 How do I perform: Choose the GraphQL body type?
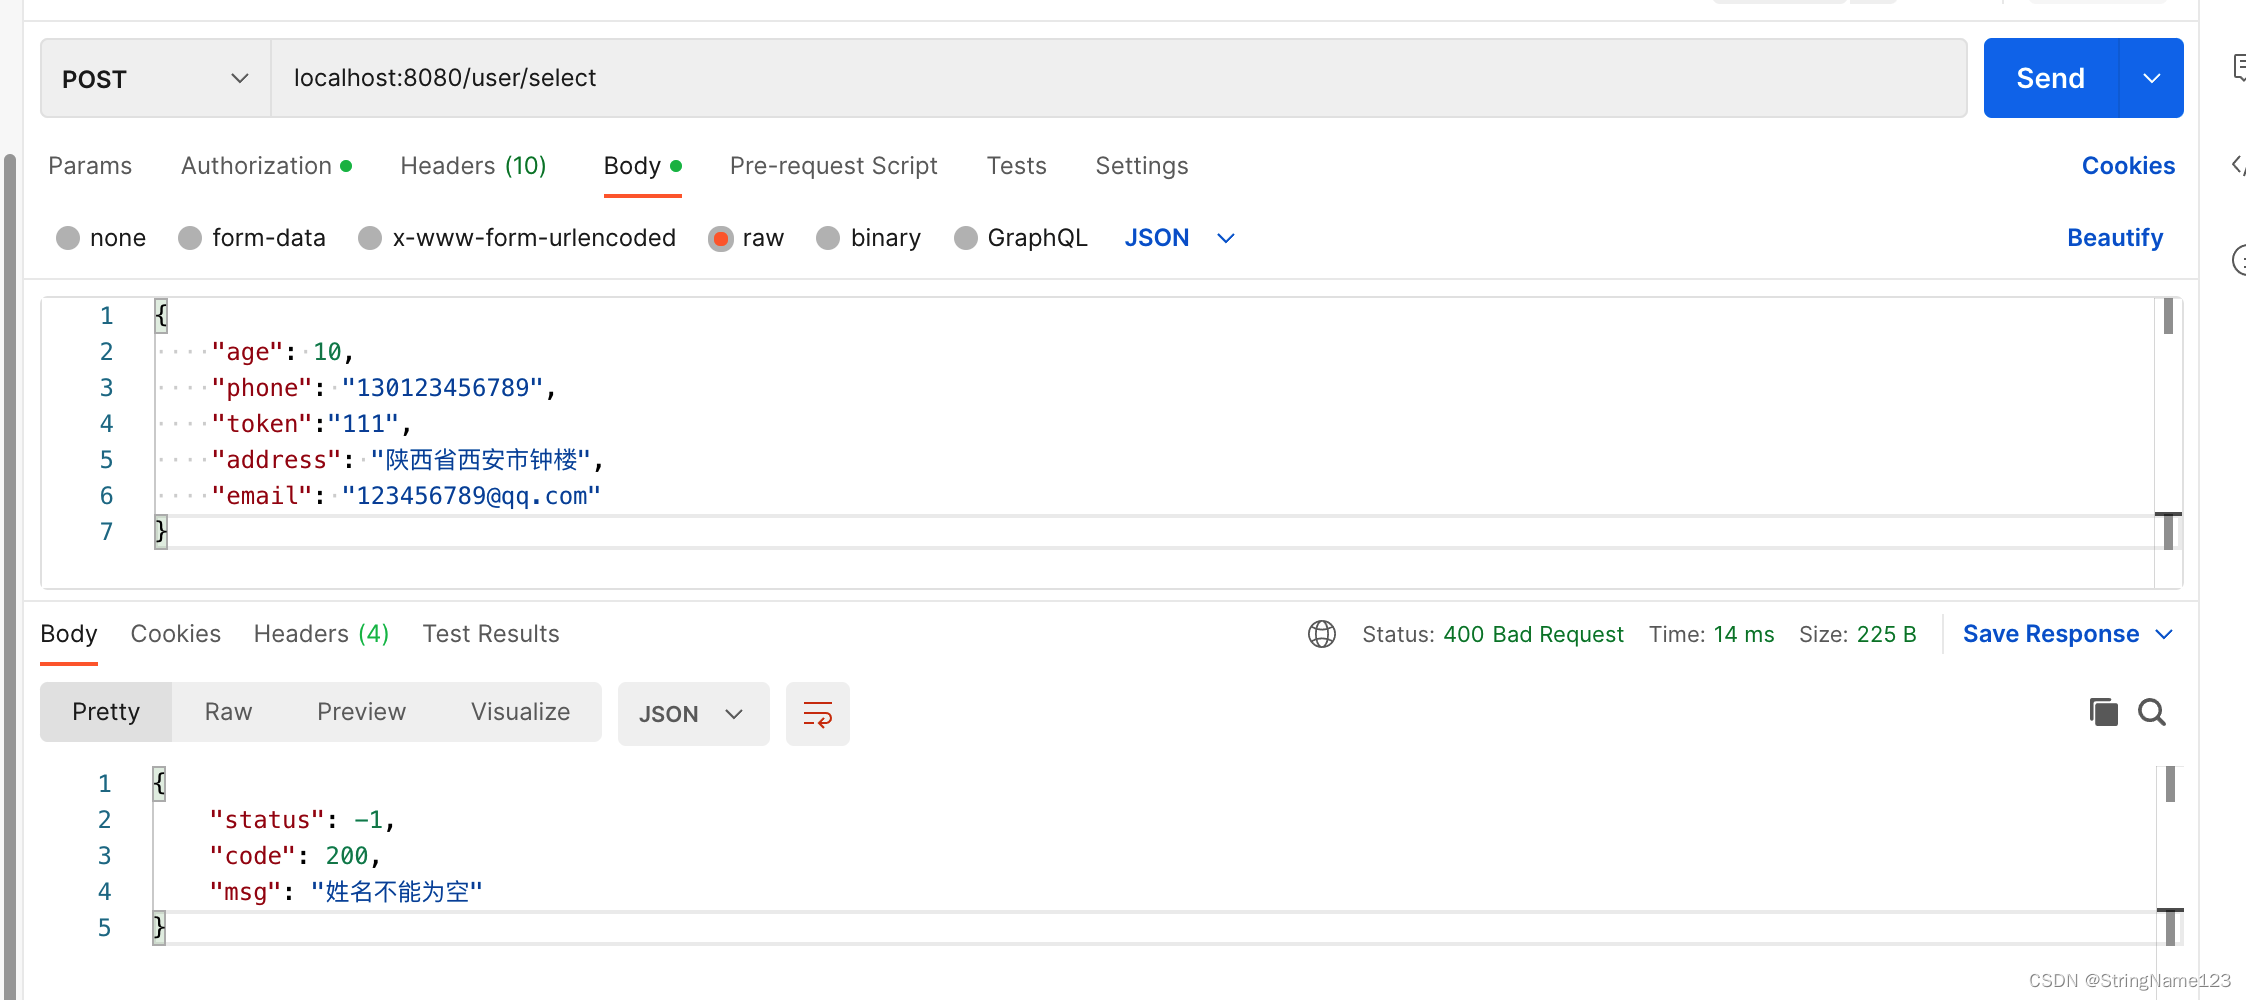pyautogui.click(x=966, y=238)
